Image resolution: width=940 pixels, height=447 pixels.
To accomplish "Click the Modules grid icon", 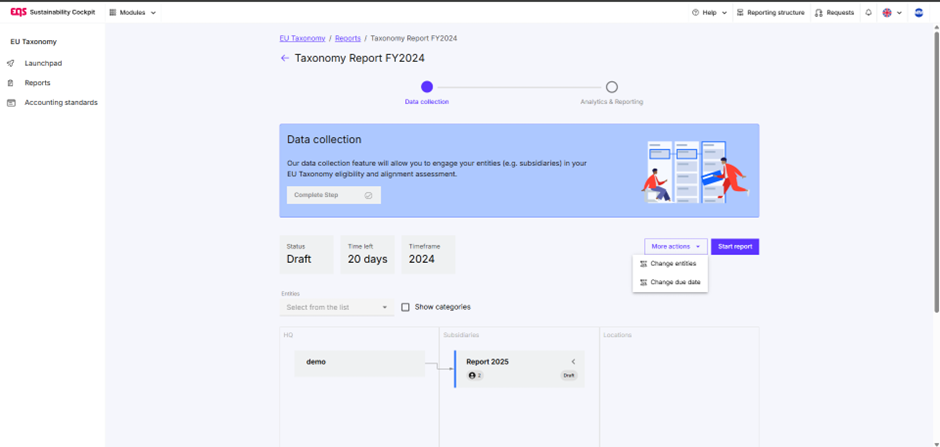I will click(x=113, y=12).
